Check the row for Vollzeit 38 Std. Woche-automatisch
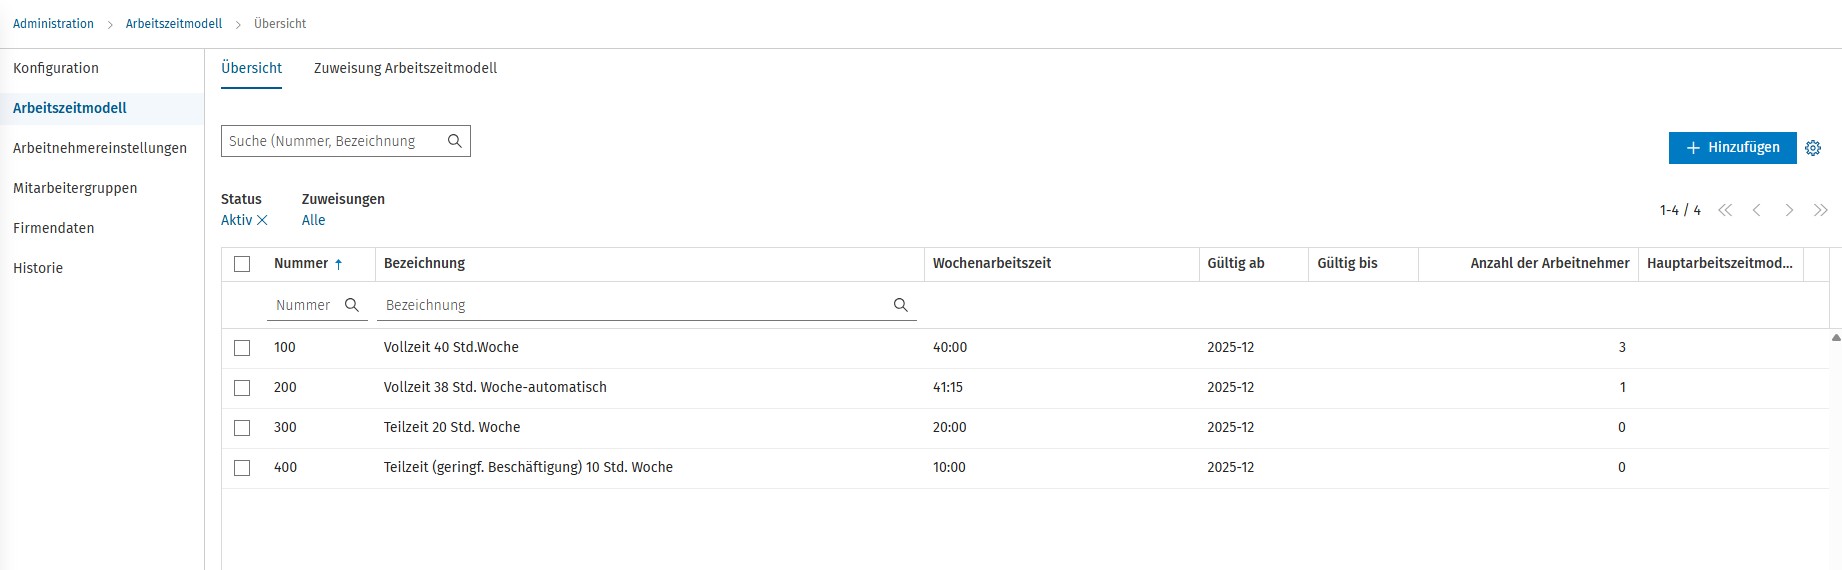The height and width of the screenshot is (570, 1842). (242, 388)
